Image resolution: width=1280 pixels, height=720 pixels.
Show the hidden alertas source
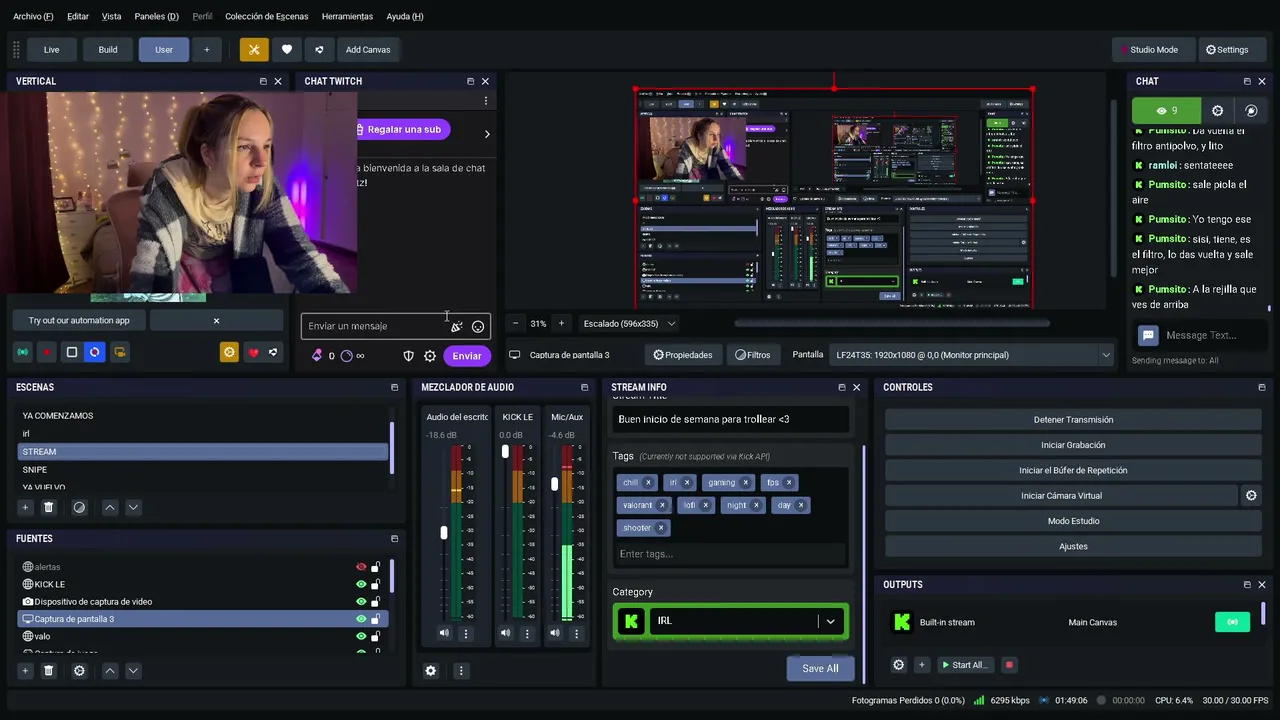click(361, 567)
